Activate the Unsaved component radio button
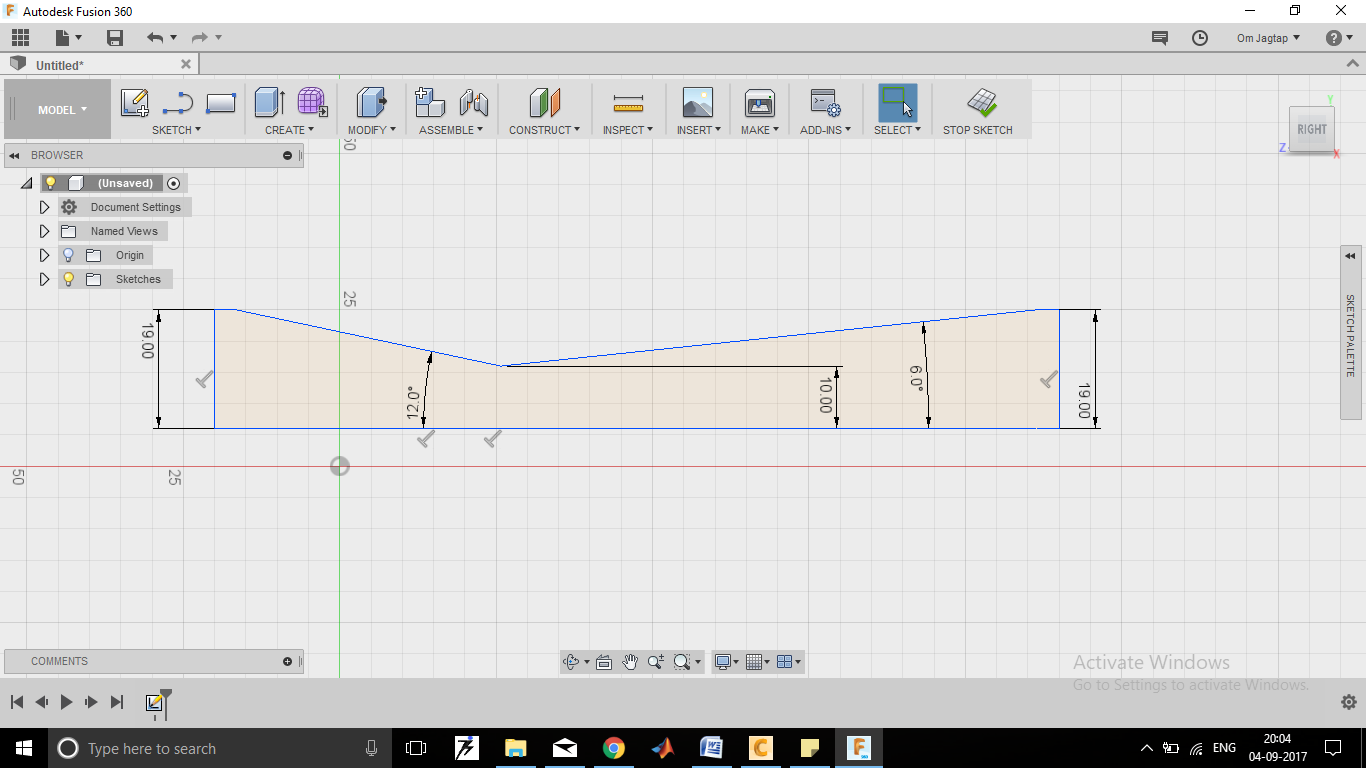Image resolution: width=1366 pixels, height=768 pixels. [171, 183]
